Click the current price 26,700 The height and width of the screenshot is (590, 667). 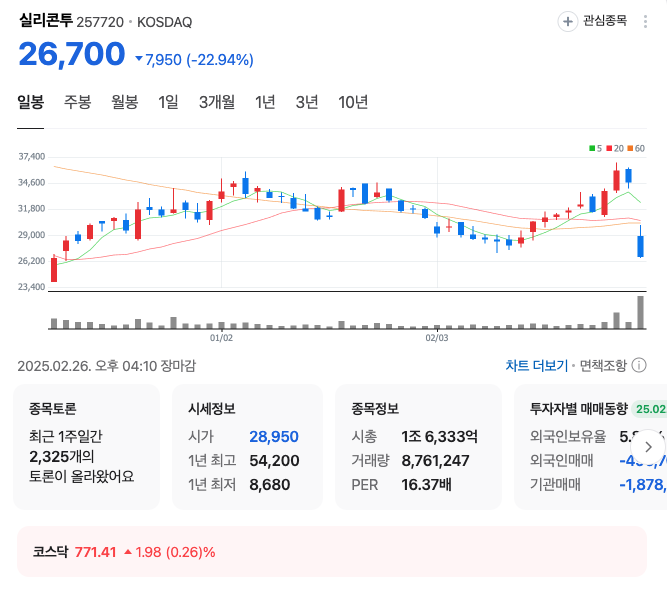tap(72, 54)
